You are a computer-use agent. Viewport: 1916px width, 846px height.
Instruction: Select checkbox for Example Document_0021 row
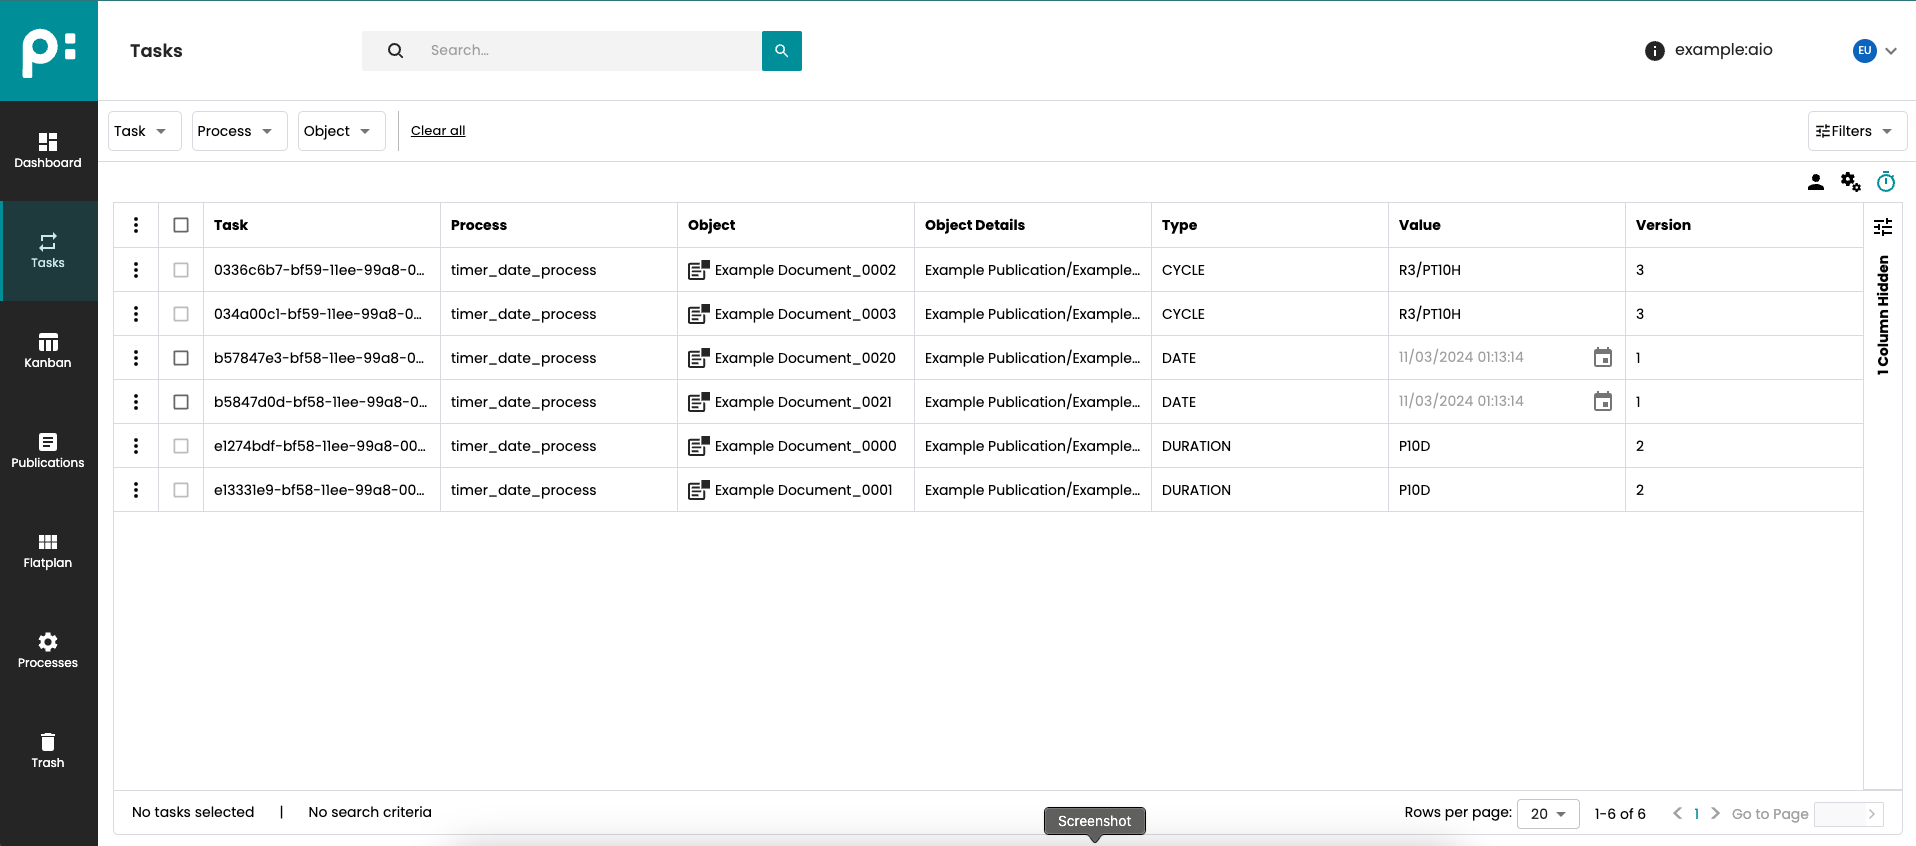click(181, 402)
